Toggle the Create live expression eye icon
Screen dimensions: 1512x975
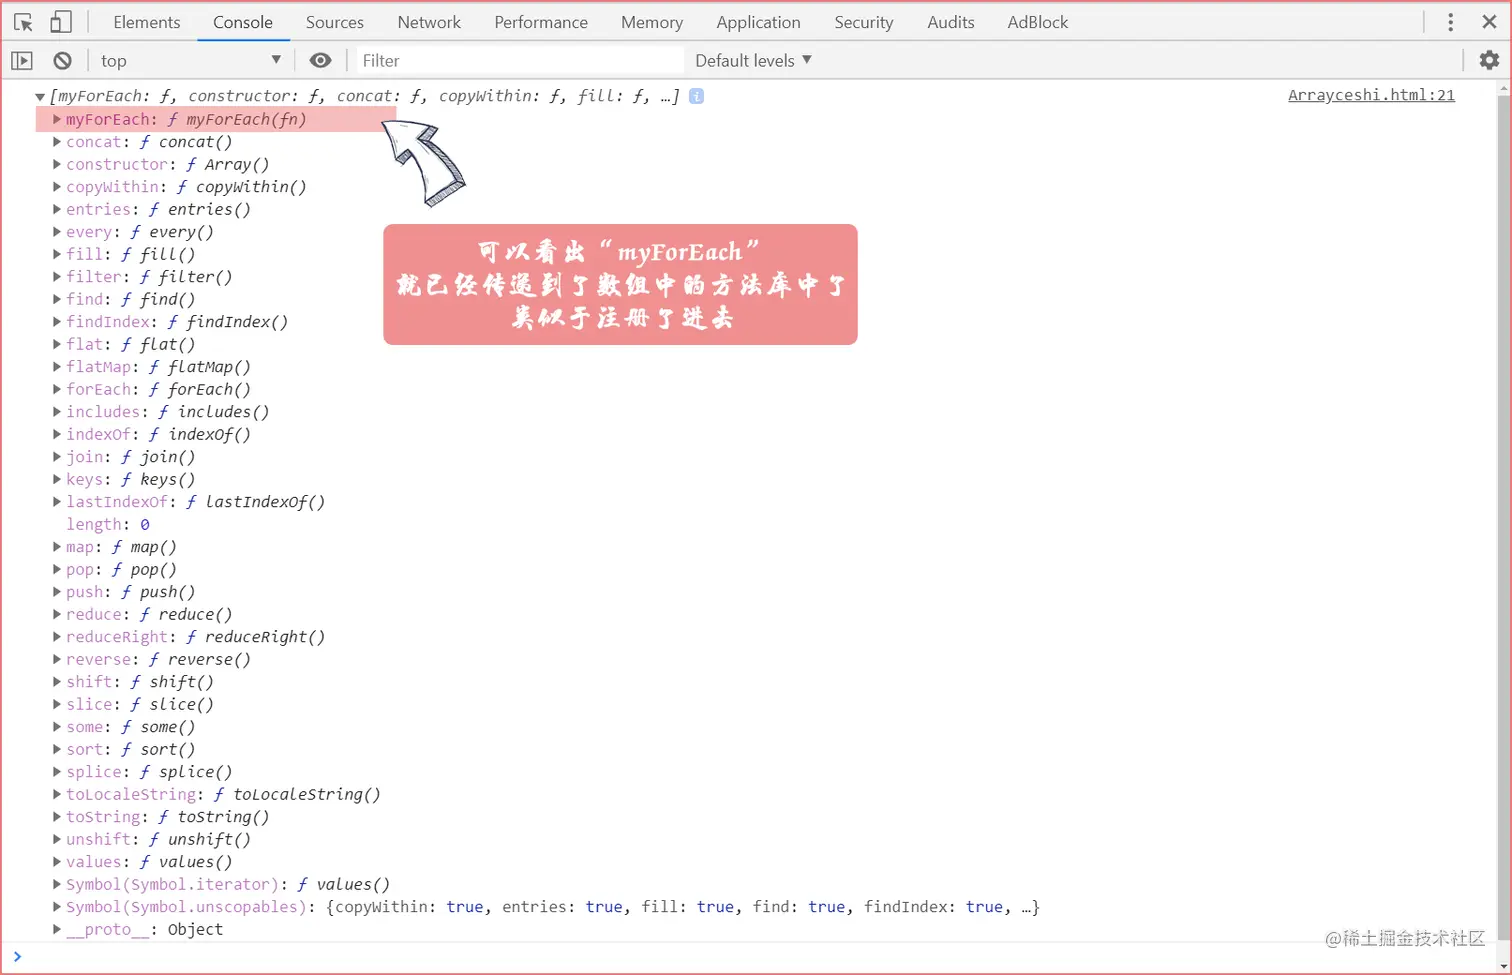320,60
